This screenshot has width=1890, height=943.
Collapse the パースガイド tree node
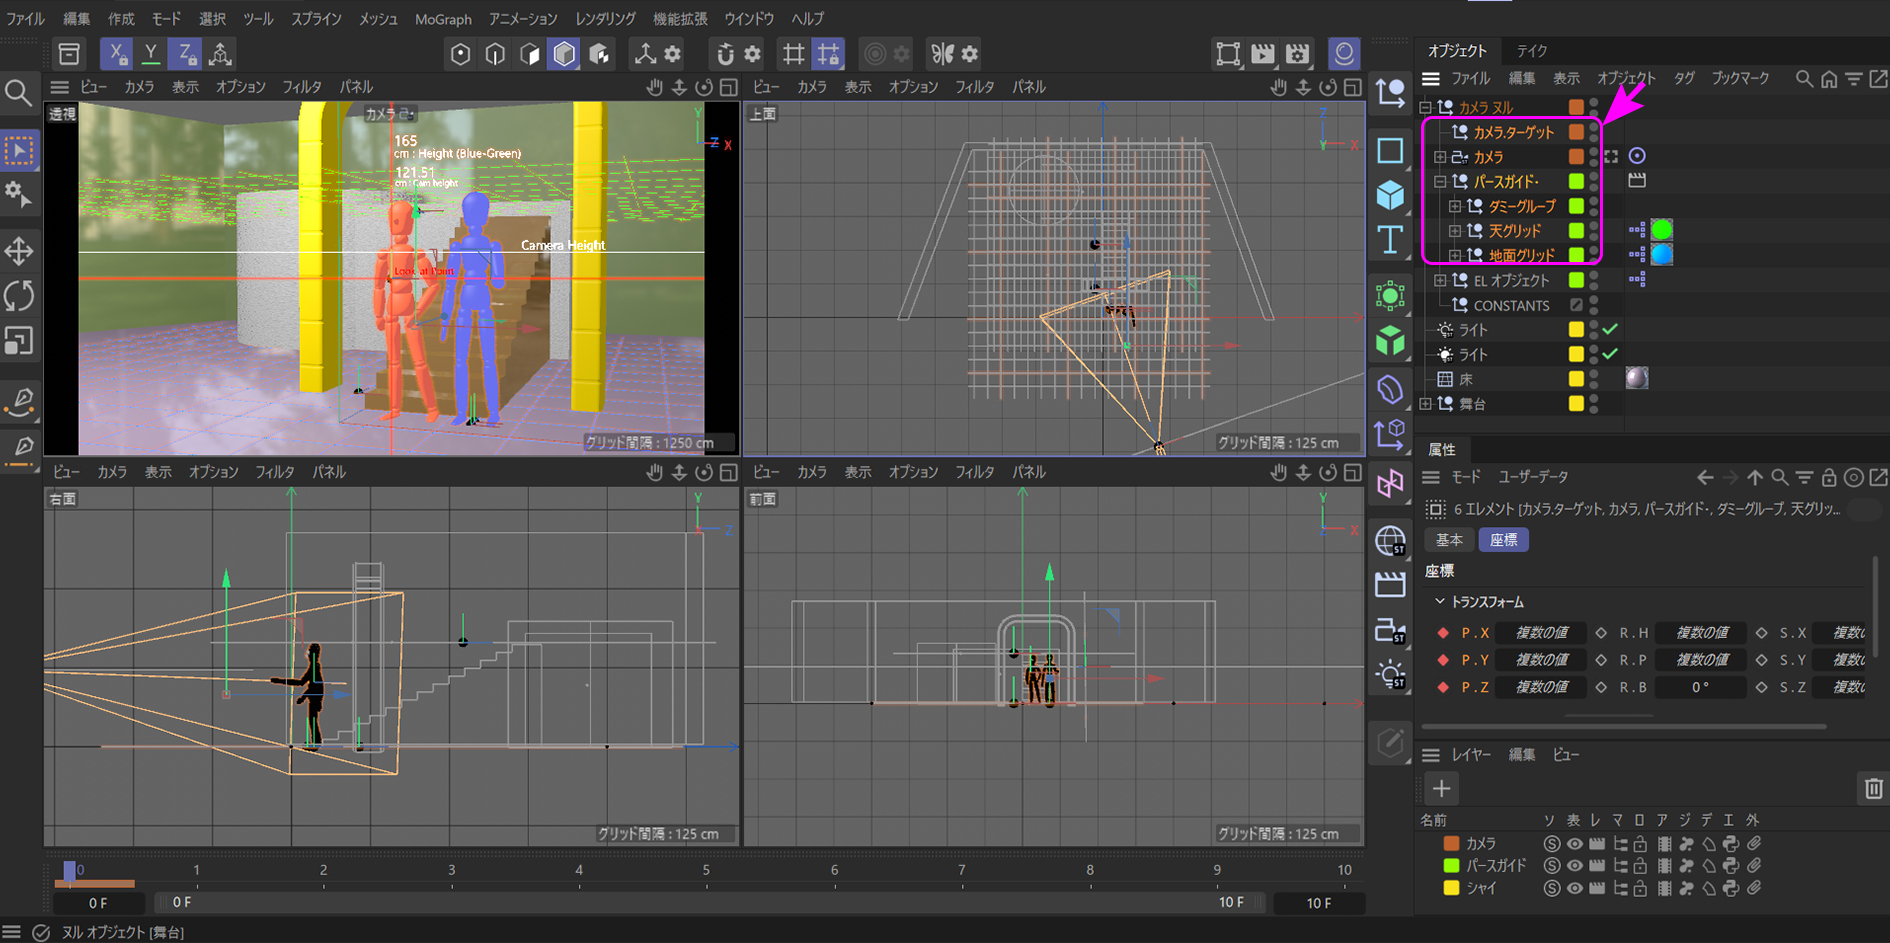pos(1440,182)
